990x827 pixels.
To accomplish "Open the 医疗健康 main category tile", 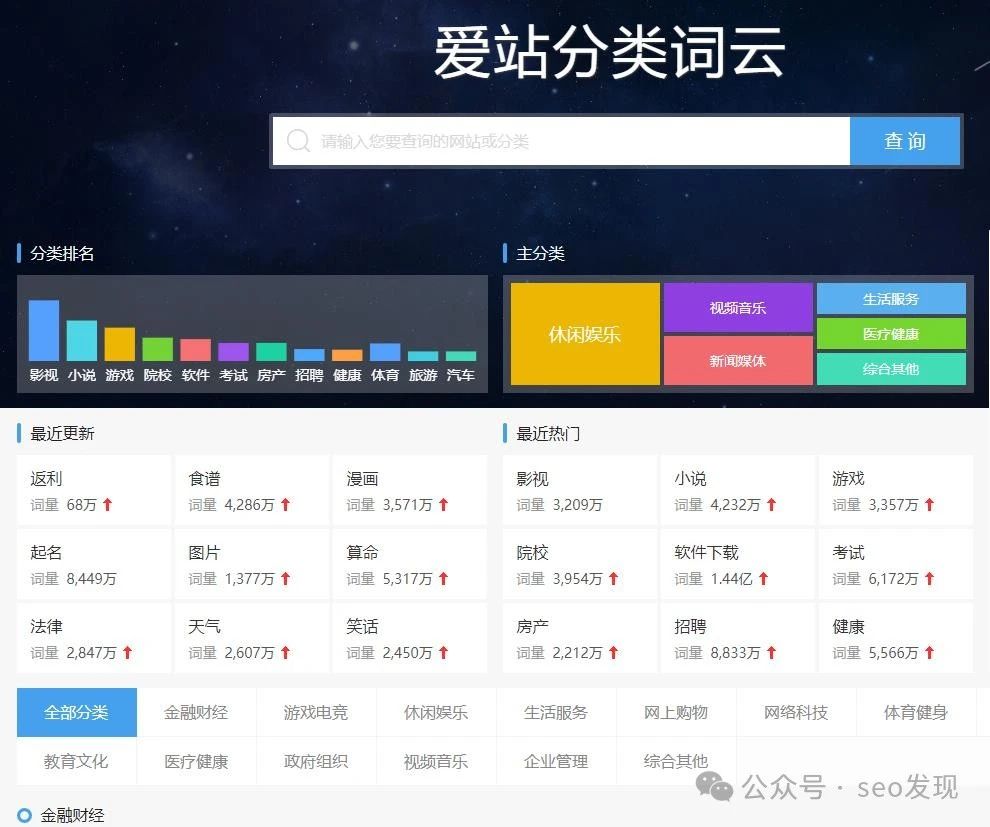I will (891, 334).
